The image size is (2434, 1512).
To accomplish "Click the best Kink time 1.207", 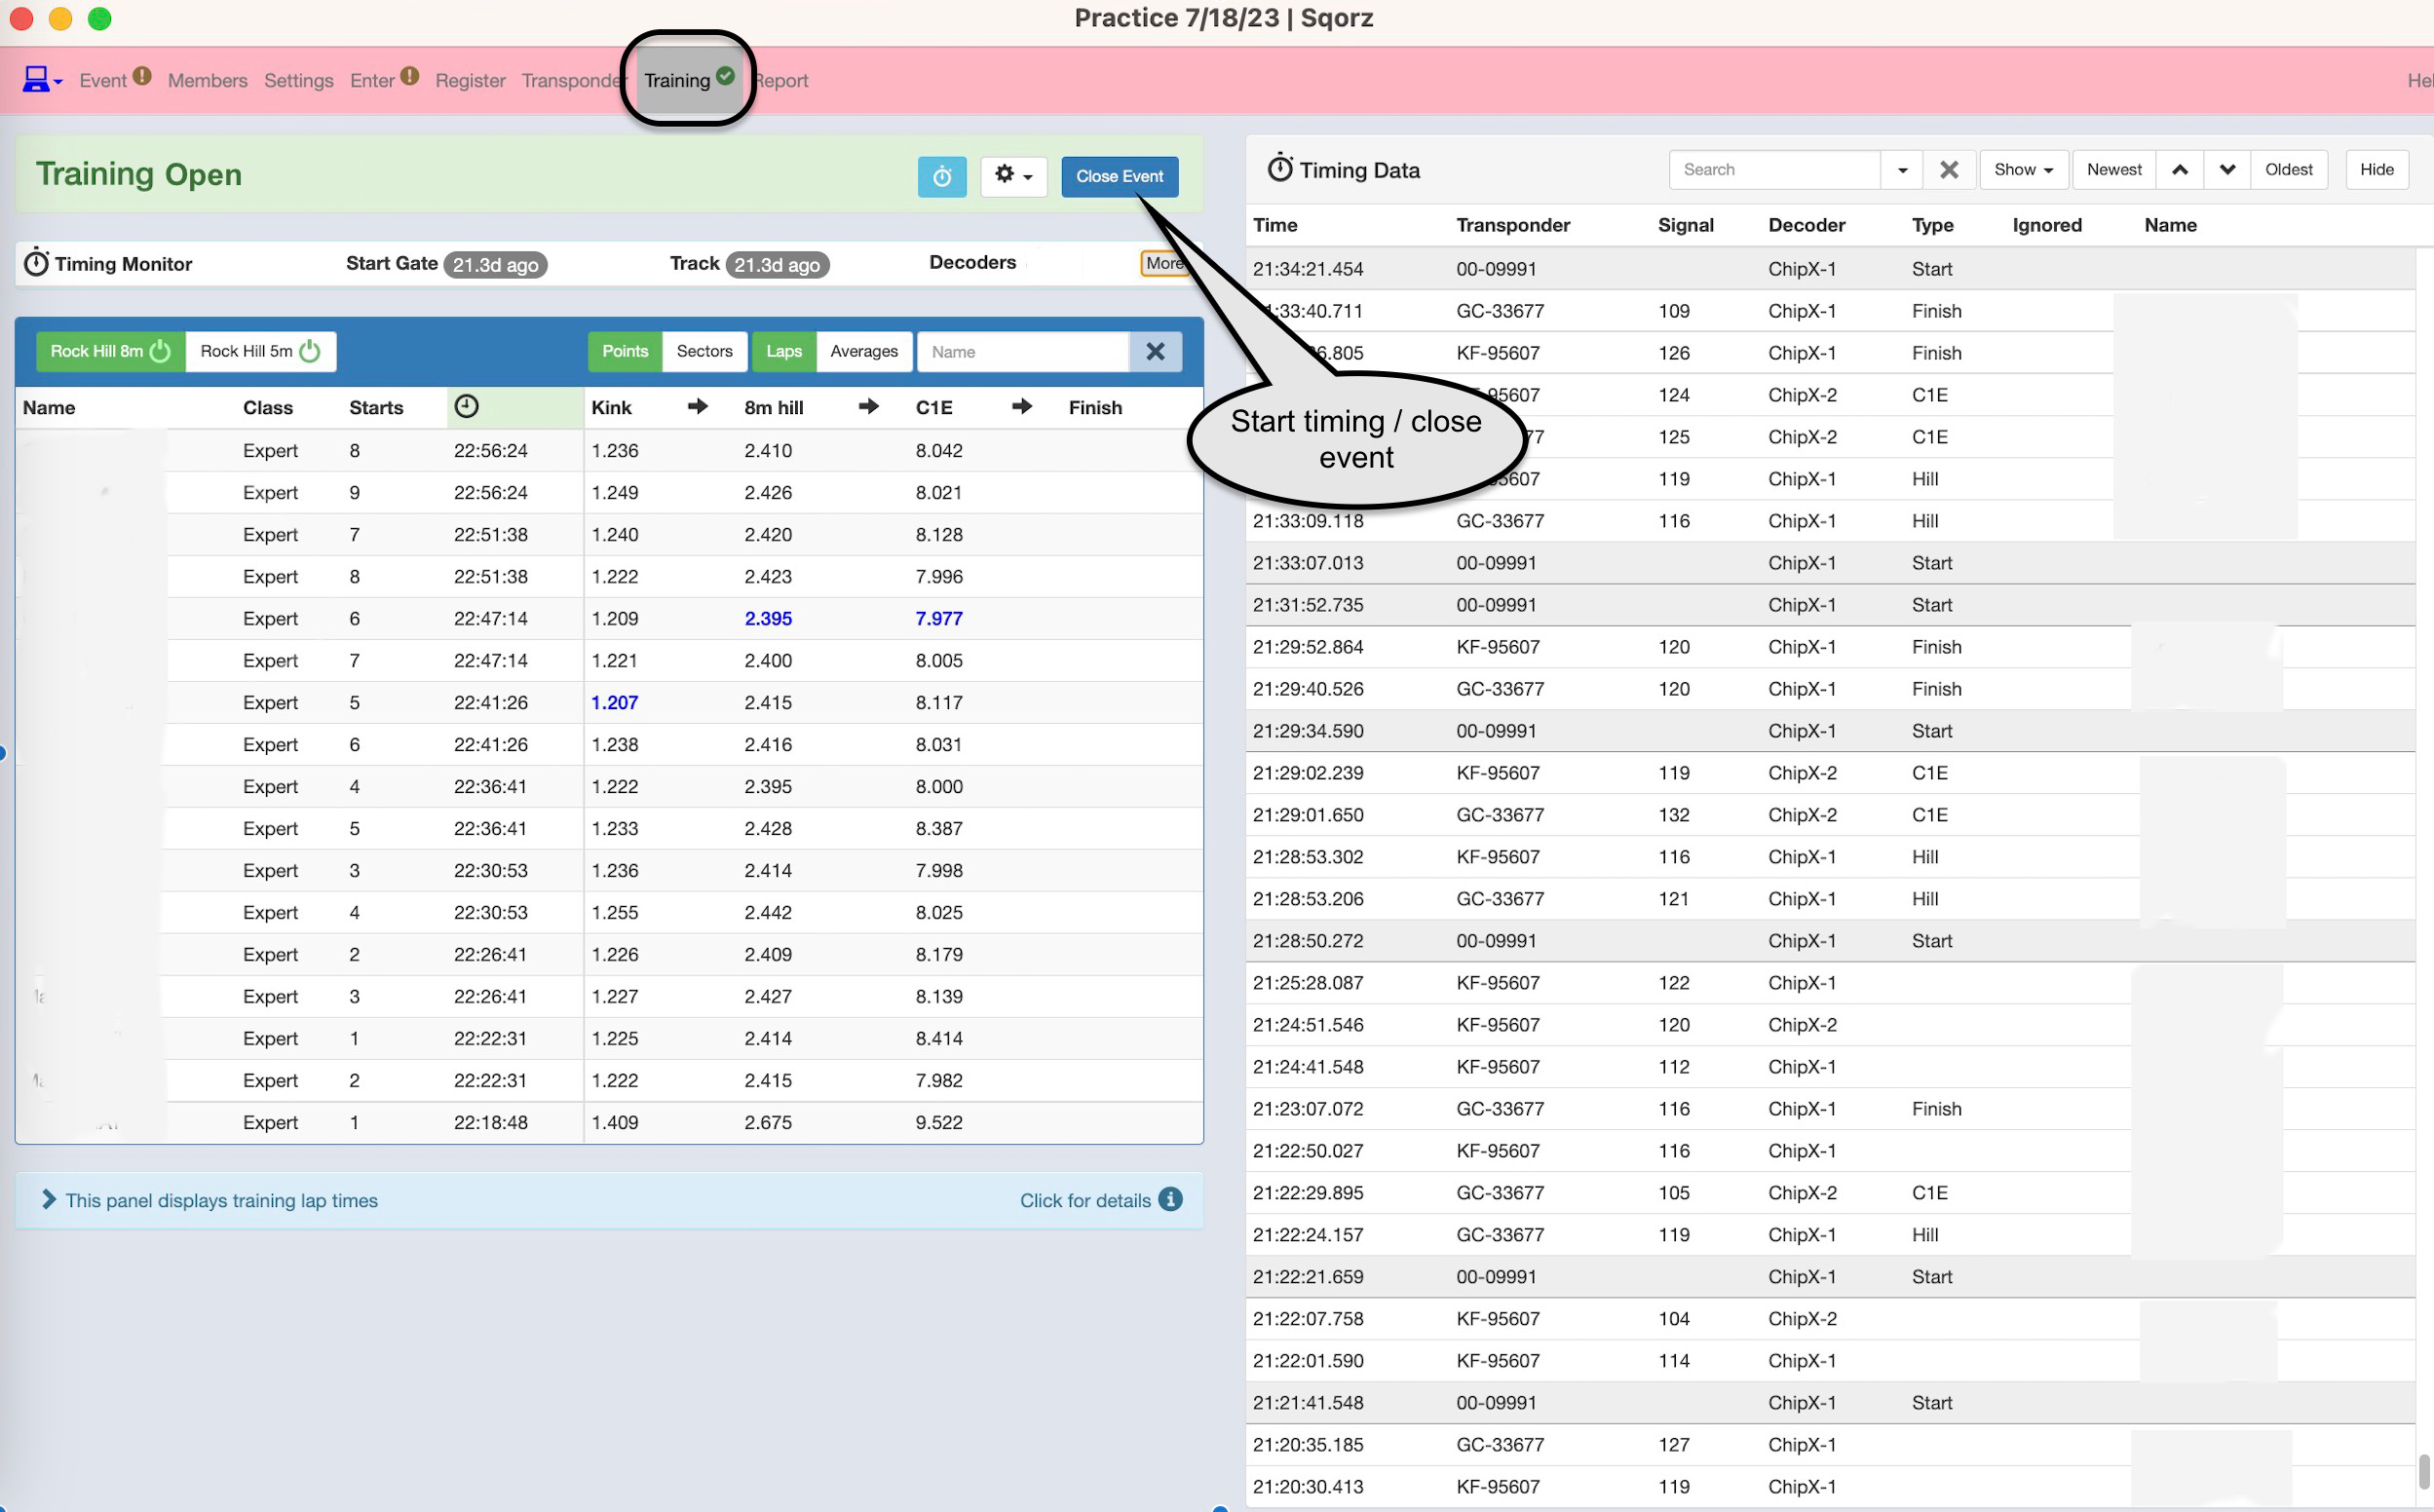I will tap(614, 703).
